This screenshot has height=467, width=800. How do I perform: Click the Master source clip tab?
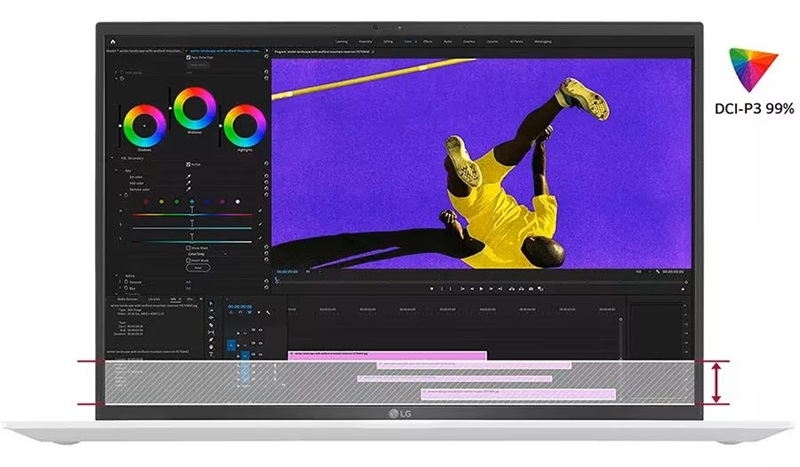(144, 51)
